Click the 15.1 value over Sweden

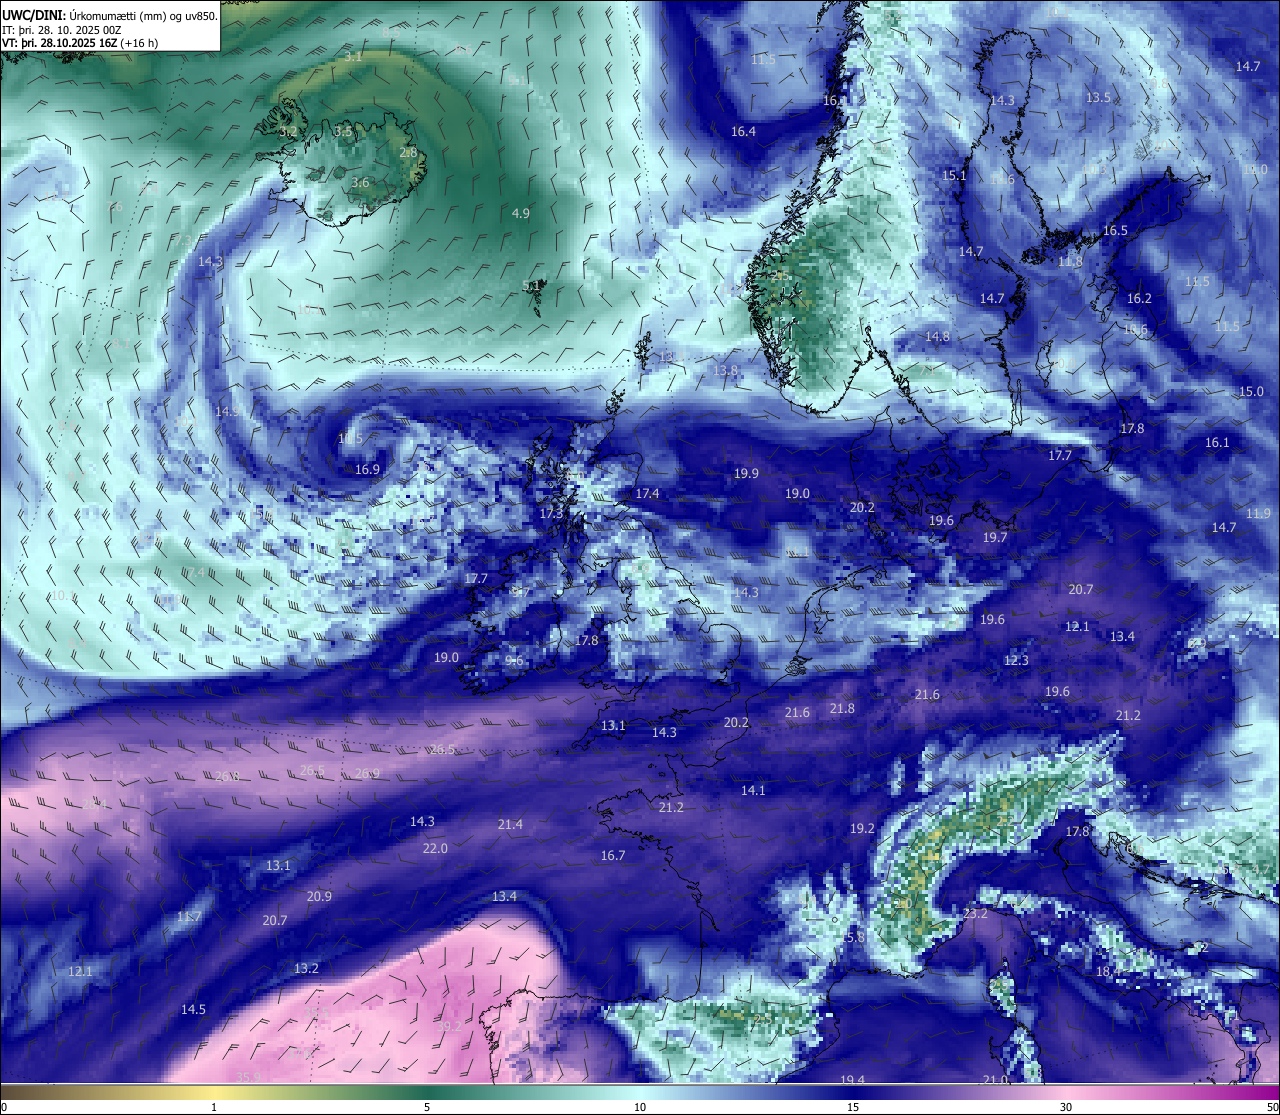click(955, 175)
